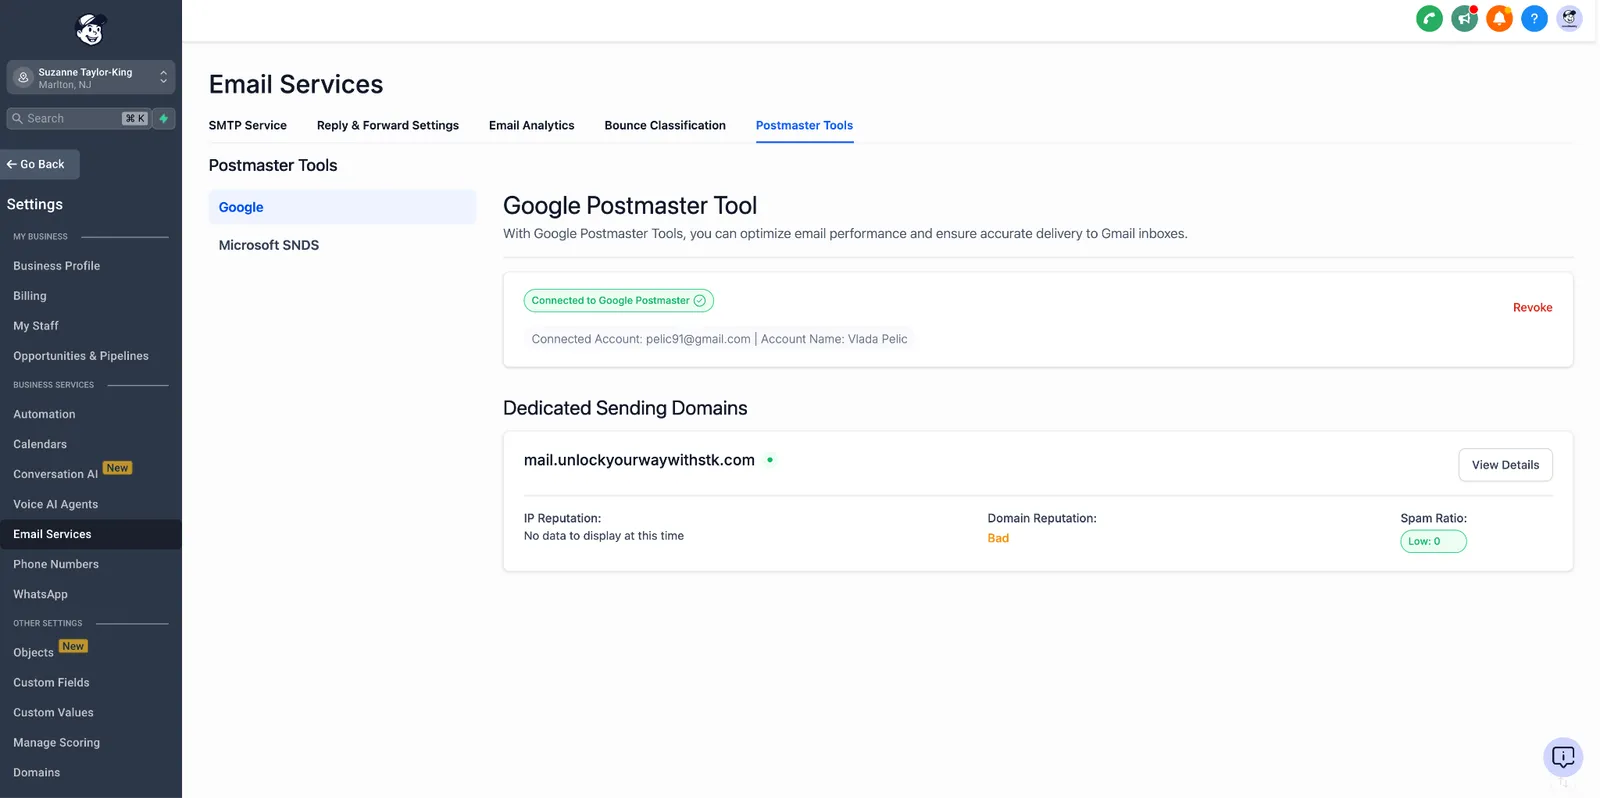Open the orange notifications bell
This screenshot has height=798, width=1600.
1499,18
